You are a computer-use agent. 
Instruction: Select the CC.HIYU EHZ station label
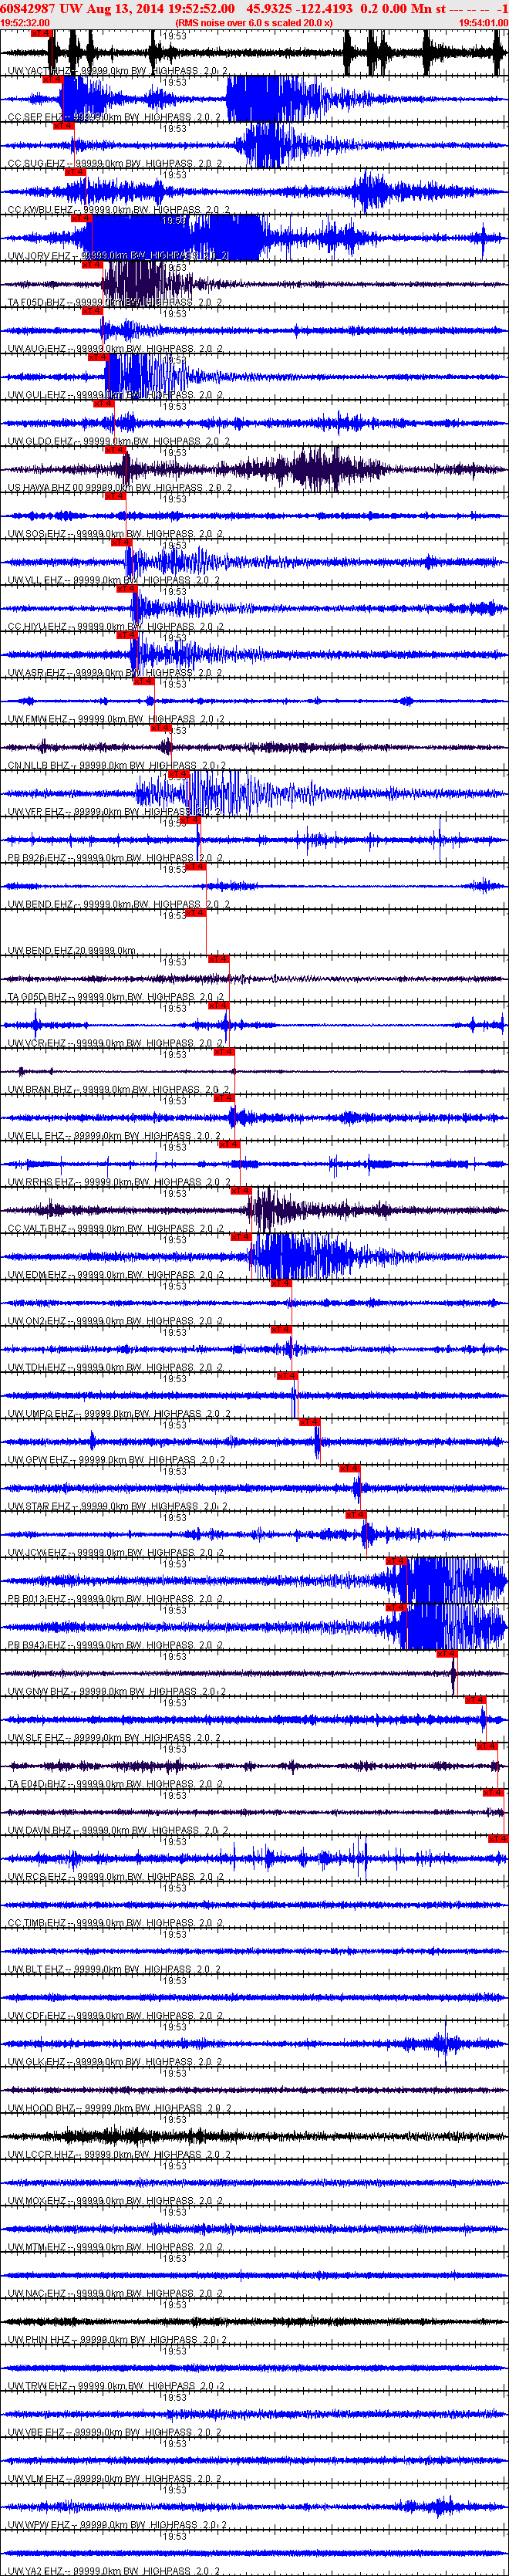(118, 627)
